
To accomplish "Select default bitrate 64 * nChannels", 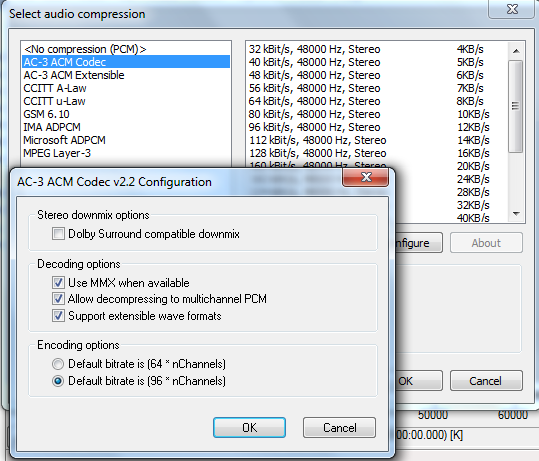I will [58, 364].
